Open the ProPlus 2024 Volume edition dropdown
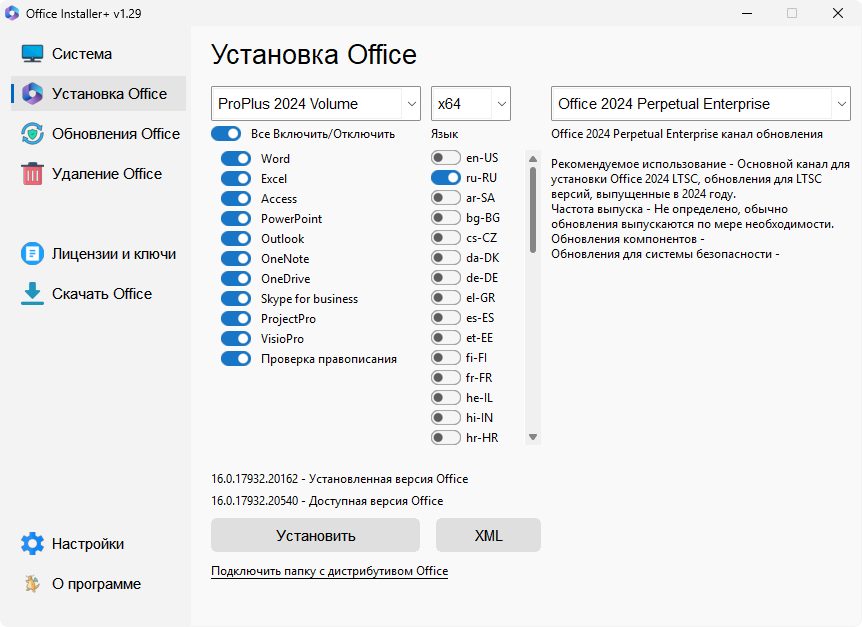The height and width of the screenshot is (627, 862). click(316, 104)
